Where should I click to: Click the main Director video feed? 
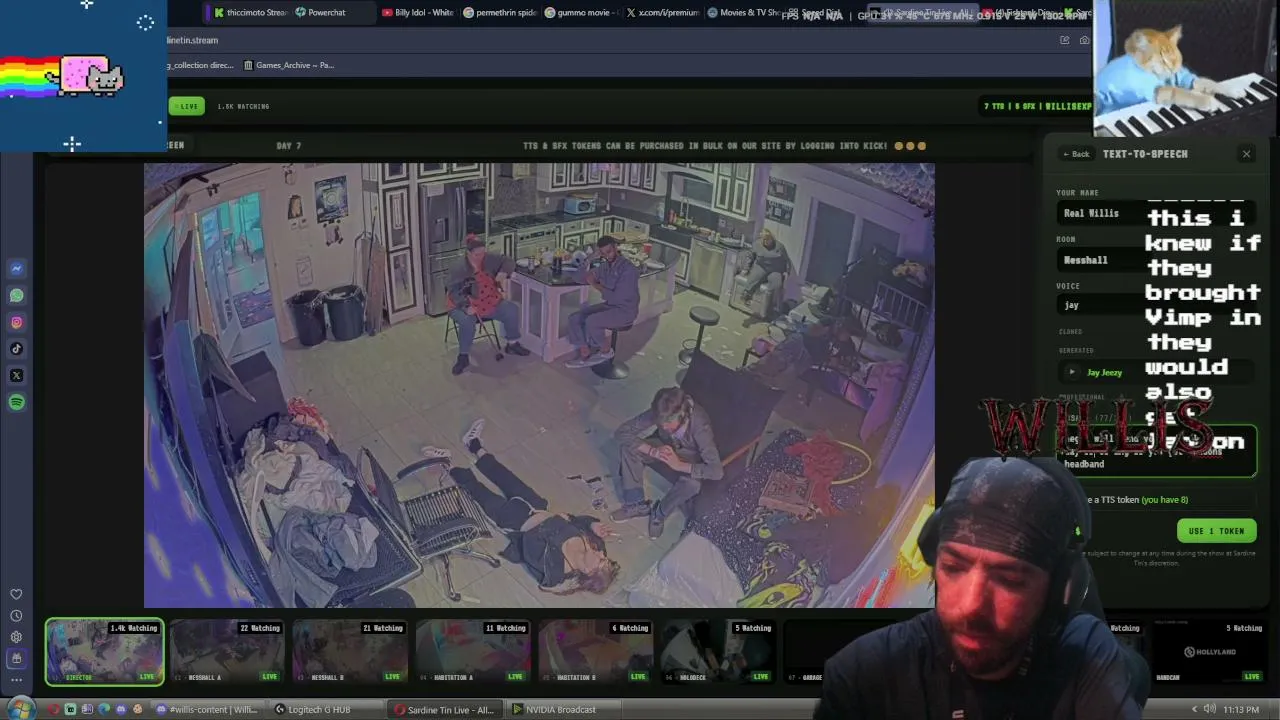pos(539,385)
